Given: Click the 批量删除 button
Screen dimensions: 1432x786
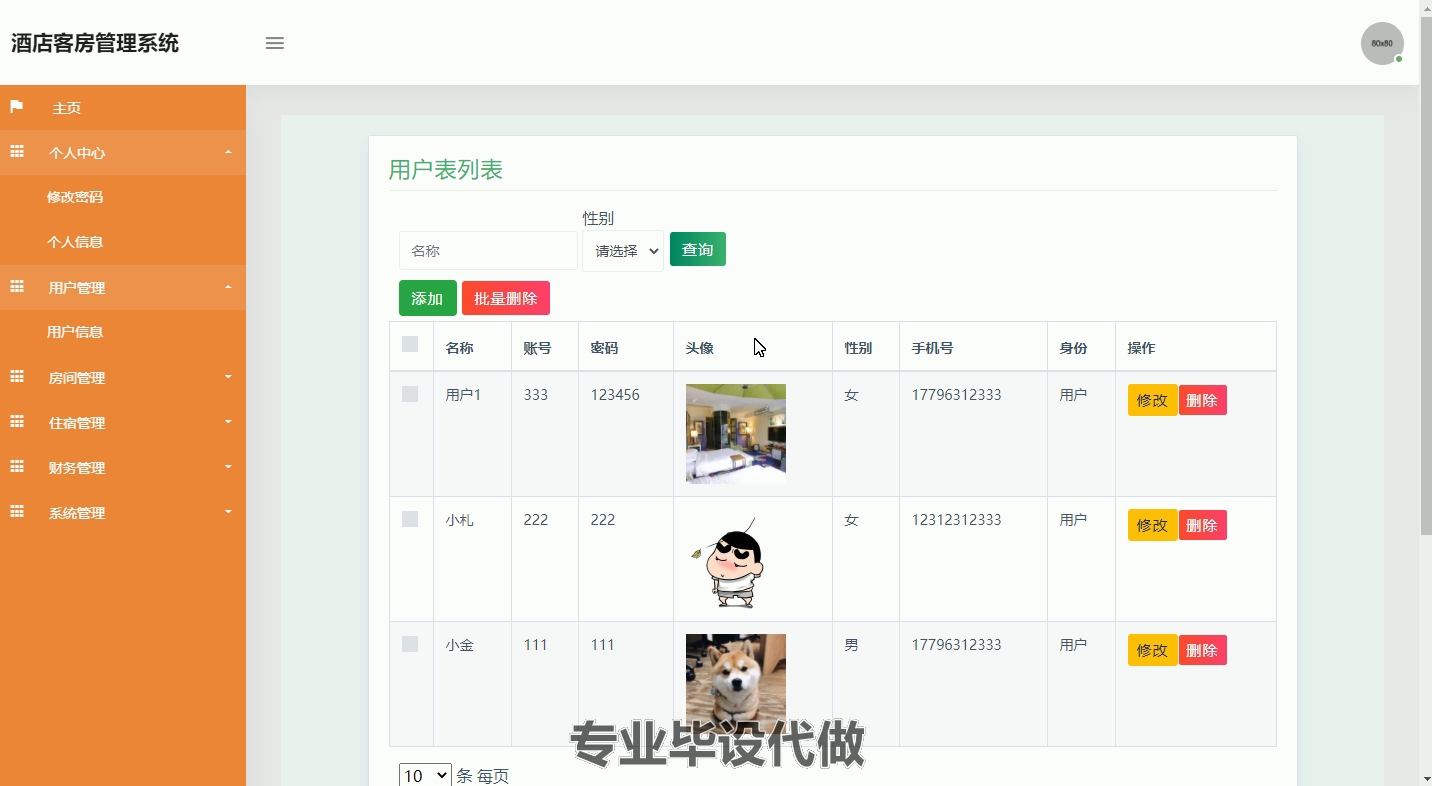Looking at the screenshot, I should pyautogui.click(x=506, y=298).
